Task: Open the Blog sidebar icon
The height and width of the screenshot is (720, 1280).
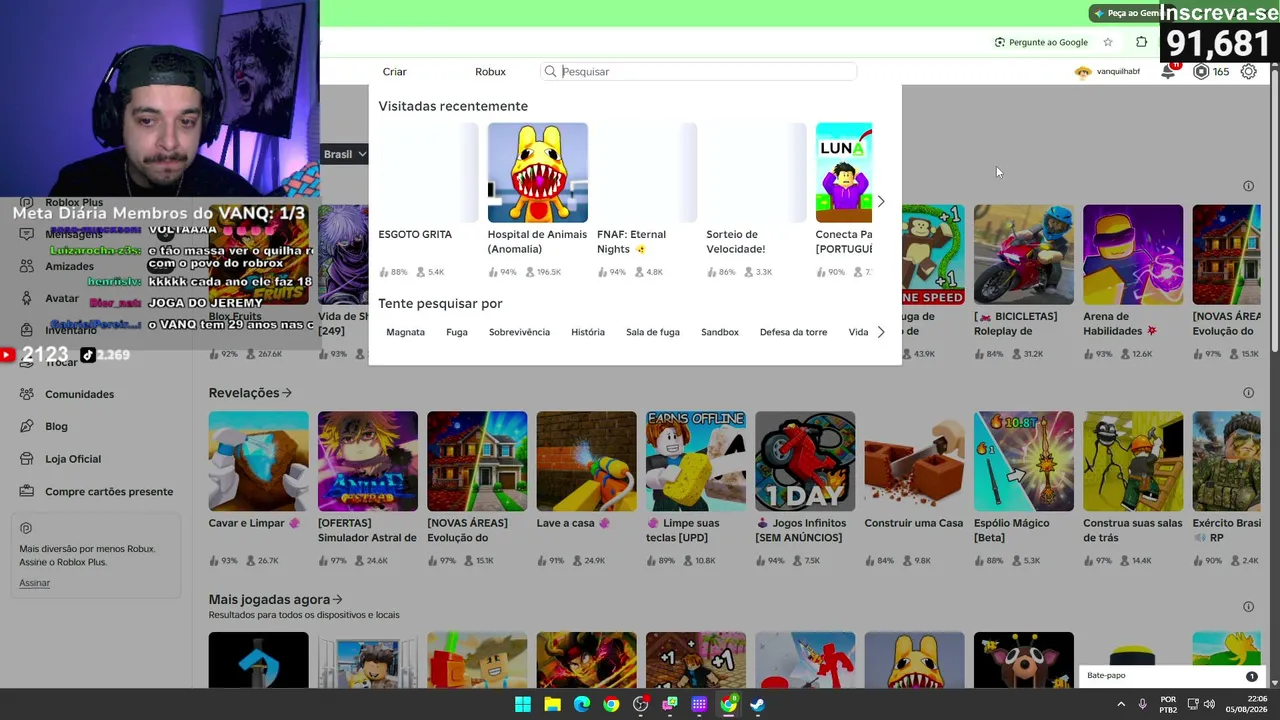Action: click(x=27, y=426)
